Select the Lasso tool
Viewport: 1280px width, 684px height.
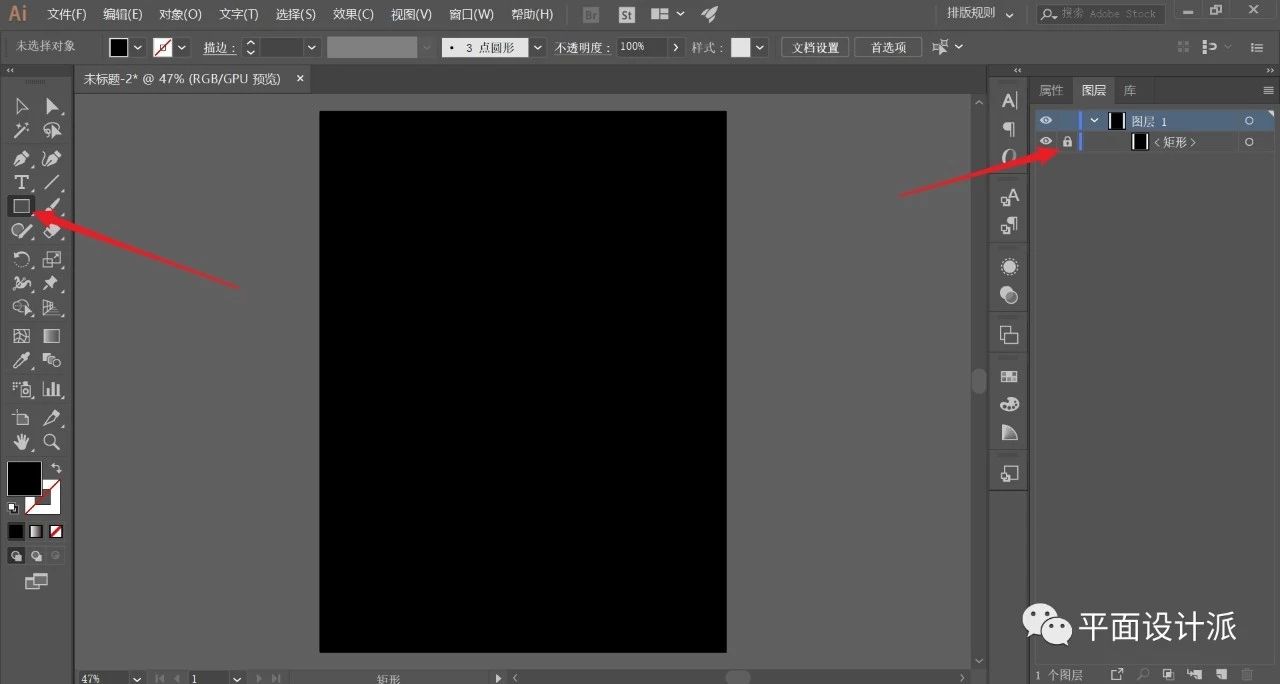[52, 131]
